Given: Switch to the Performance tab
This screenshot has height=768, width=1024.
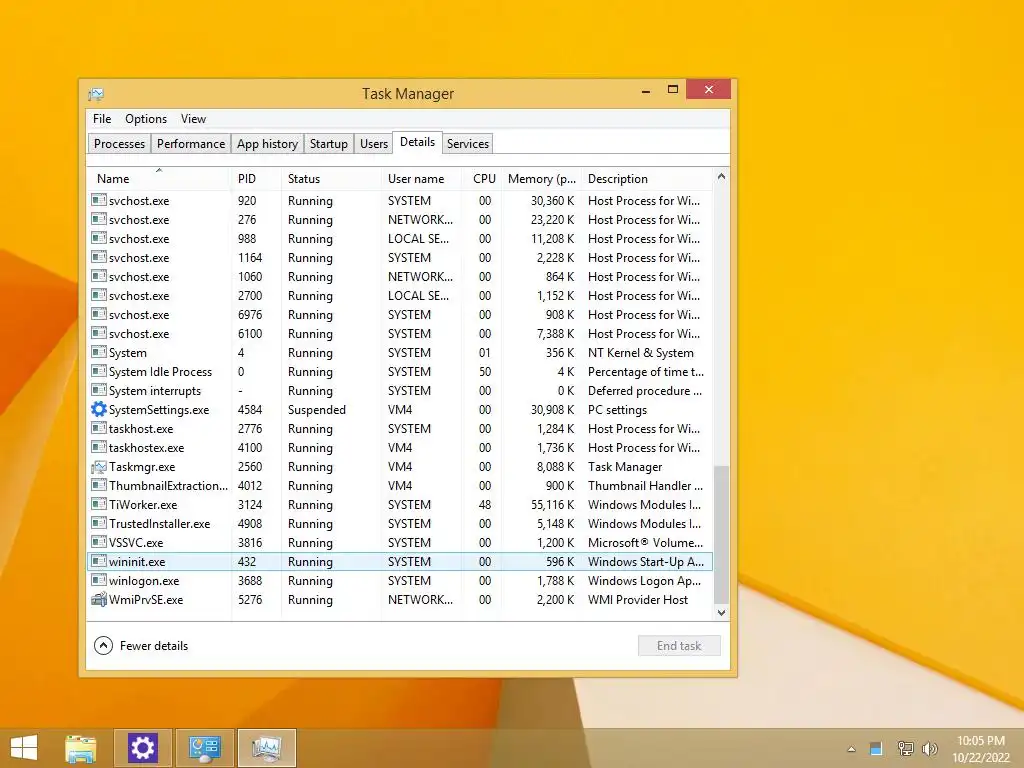Looking at the screenshot, I should coord(191,144).
